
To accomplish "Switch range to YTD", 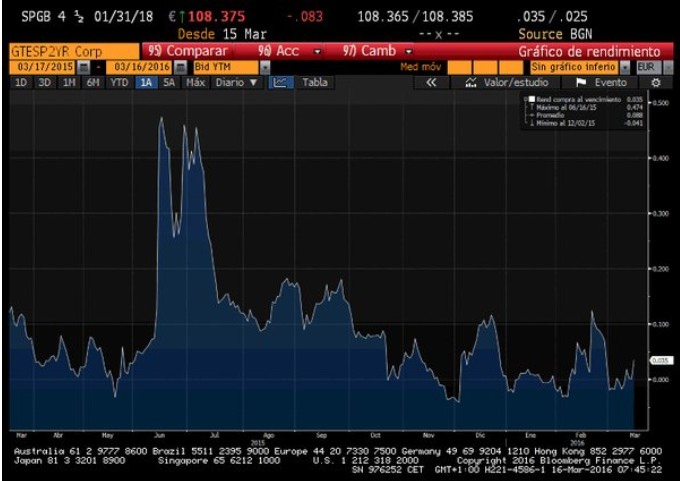I will (119, 83).
